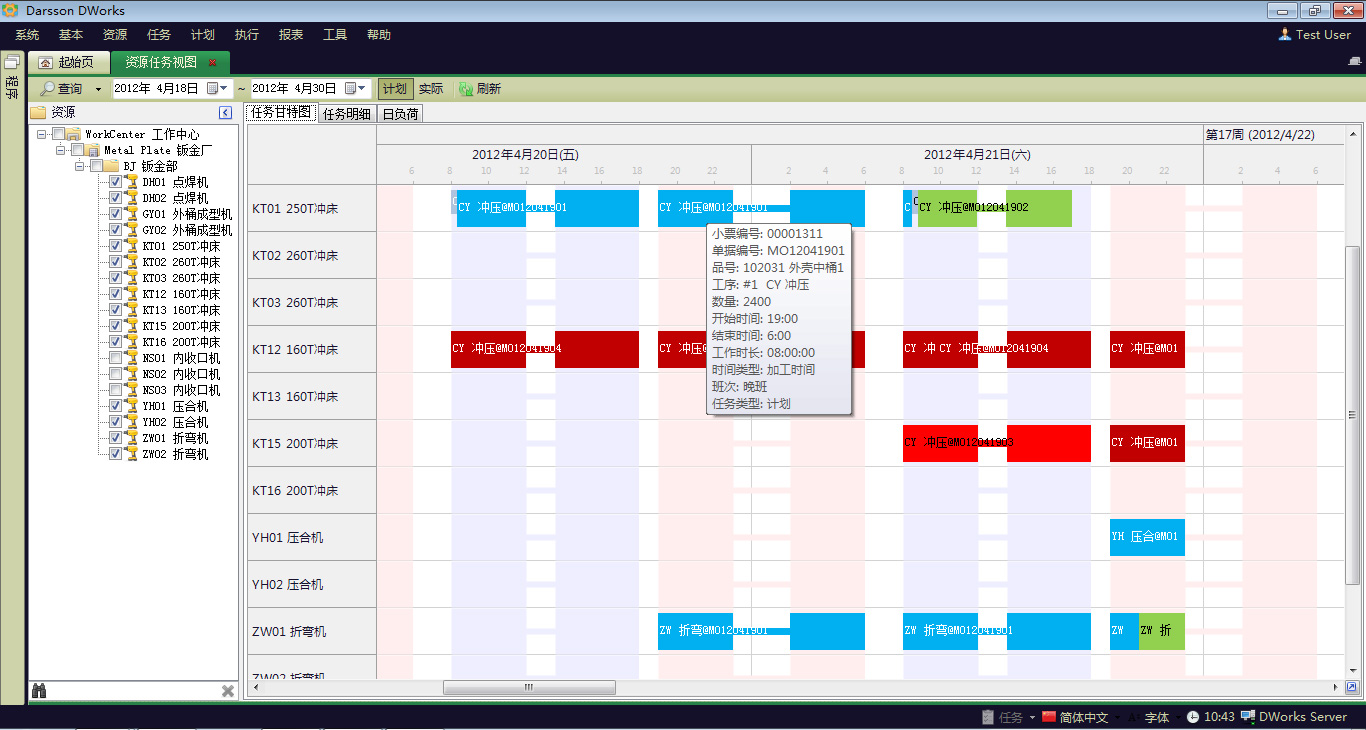
Task: Toggle the YH01 压合机 checkbox
Action: (114, 406)
